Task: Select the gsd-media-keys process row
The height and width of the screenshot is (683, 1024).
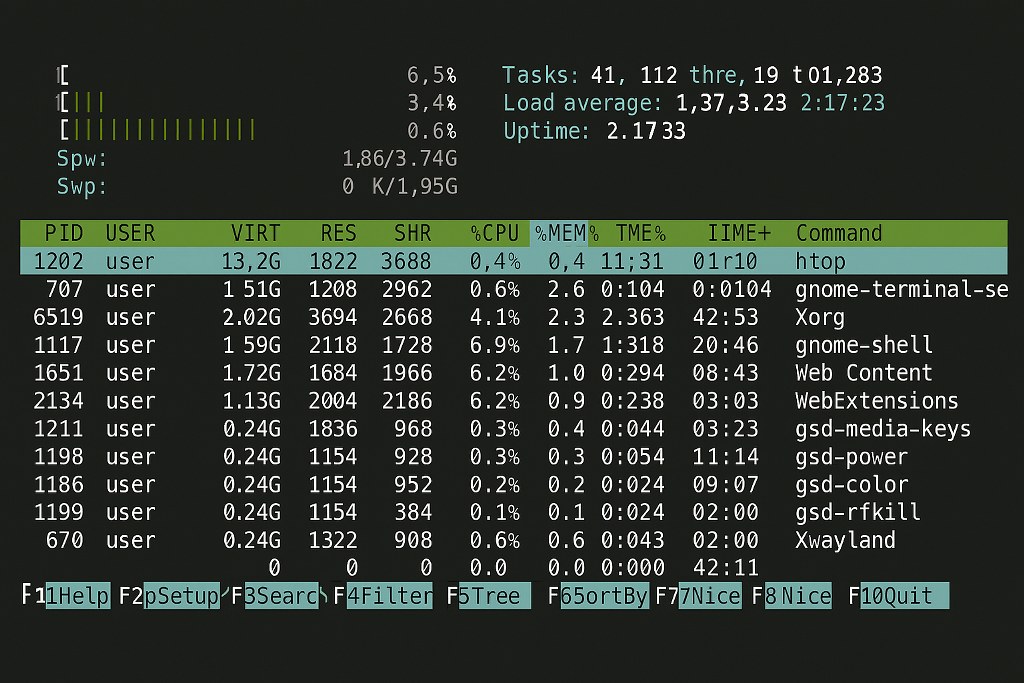Action: click(513, 429)
